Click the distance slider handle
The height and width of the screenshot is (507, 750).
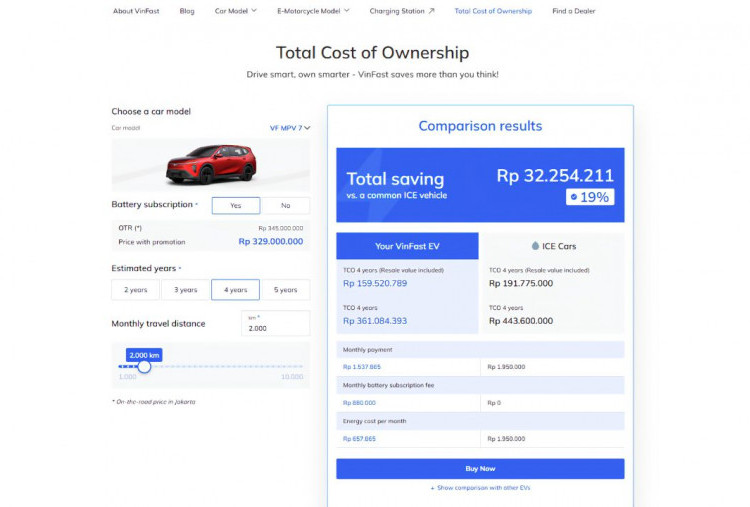coord(144,367)
